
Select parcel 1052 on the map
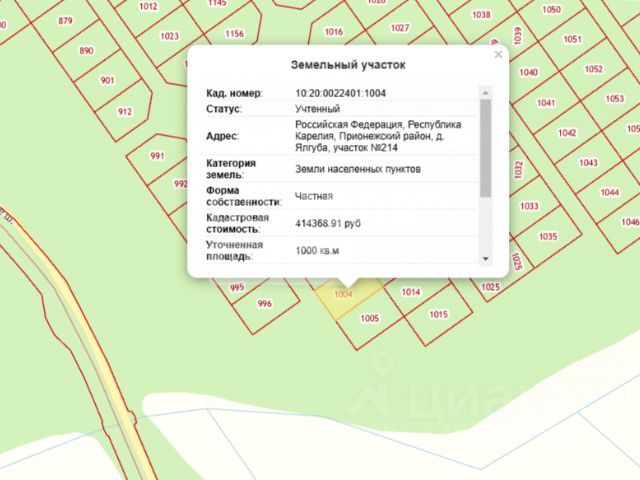(593, 69)
